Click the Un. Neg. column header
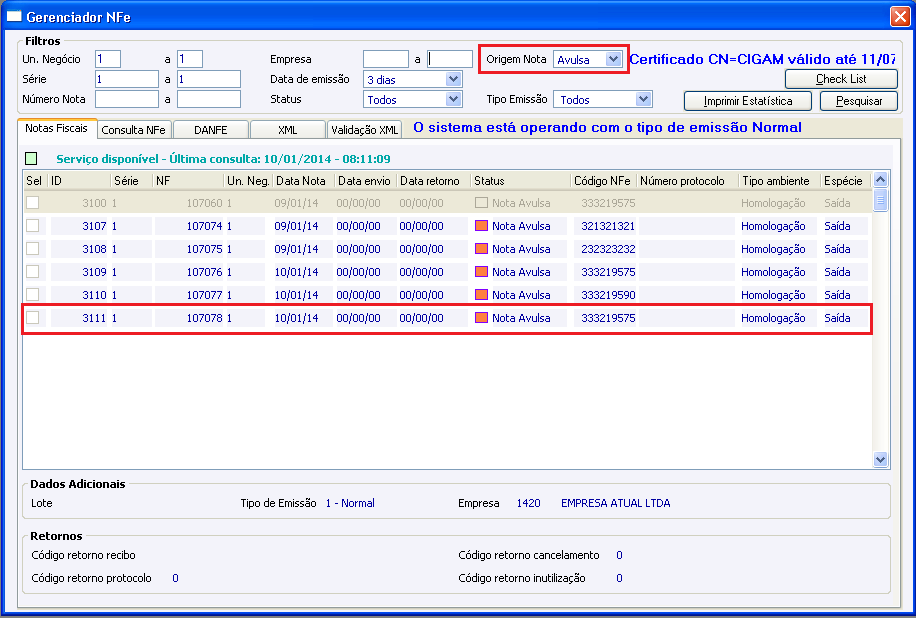This screenshot has width=916, height=618. coord(248,180)
